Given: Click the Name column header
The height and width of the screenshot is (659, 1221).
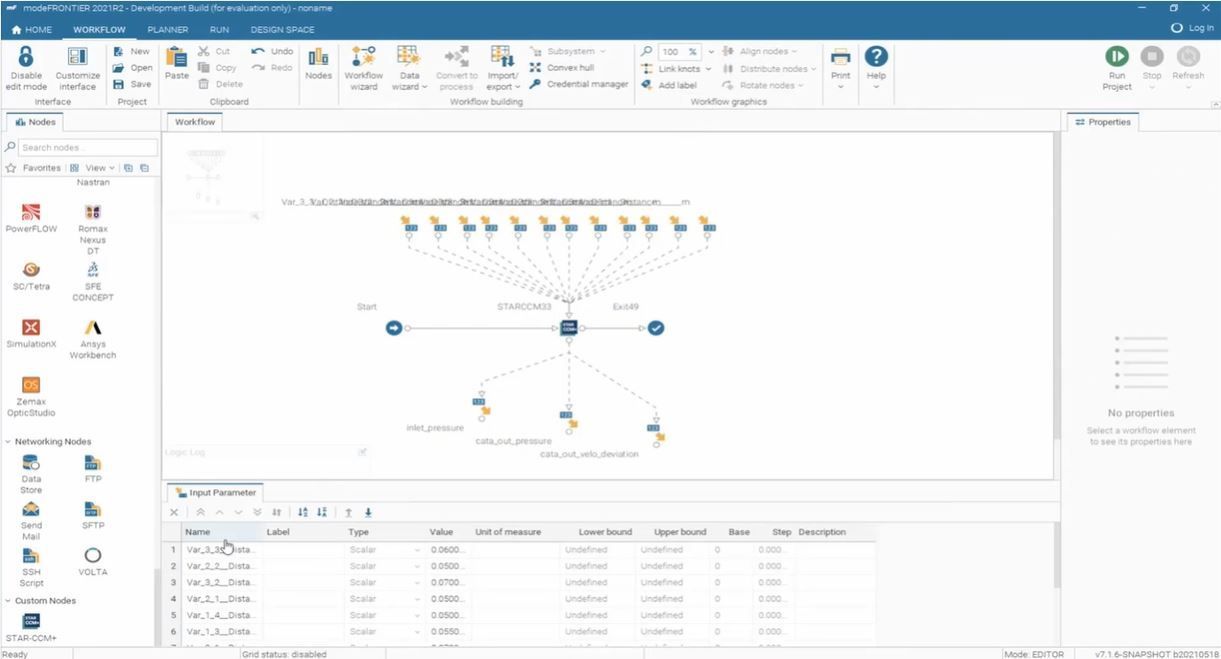Looking at the screenshot, I should (x=221, y=532).
